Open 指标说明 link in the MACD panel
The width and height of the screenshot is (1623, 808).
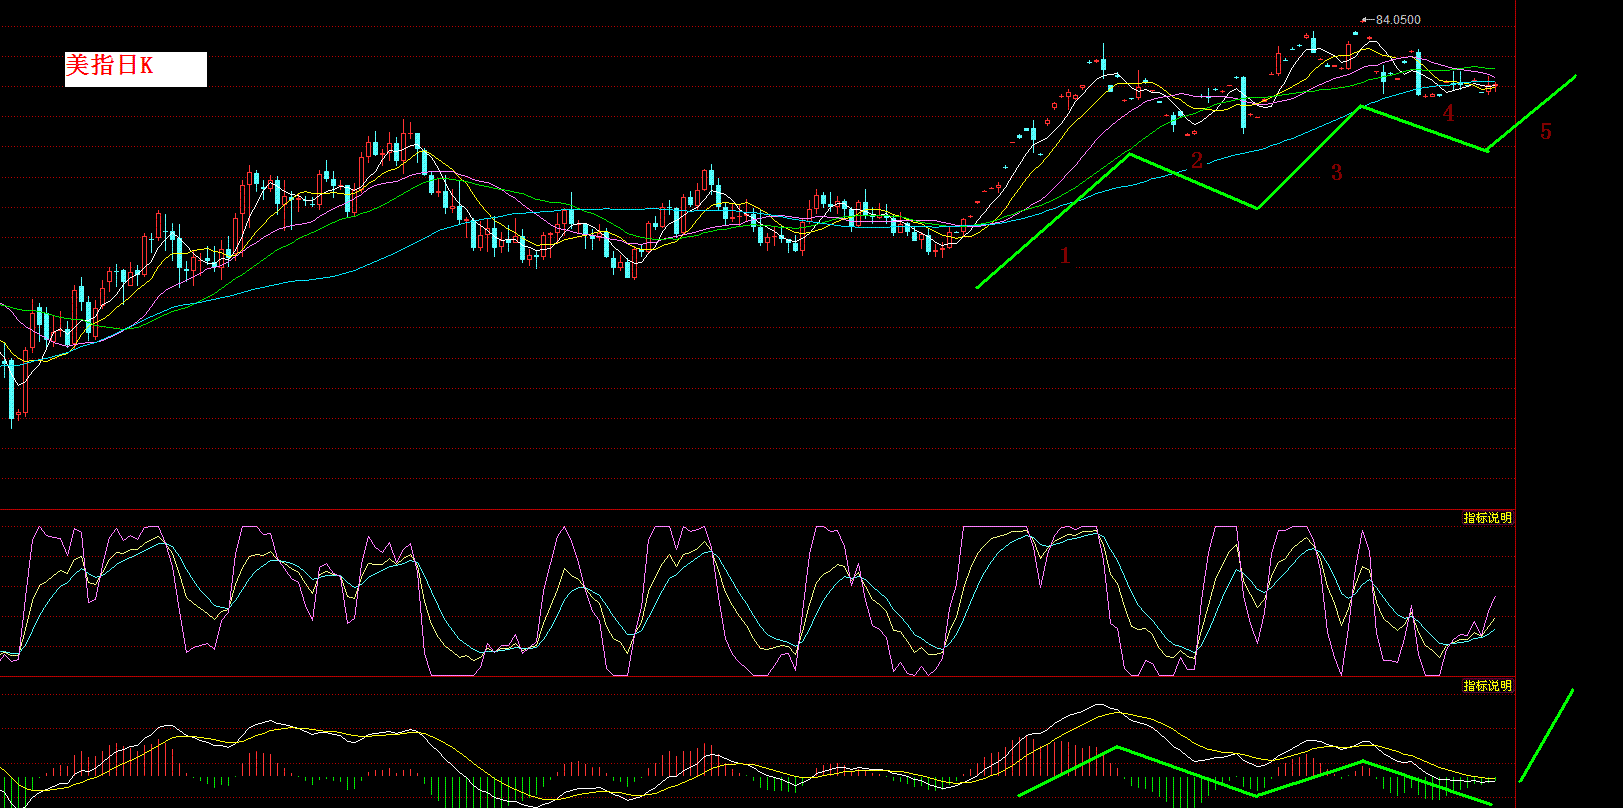[1487, 686]
